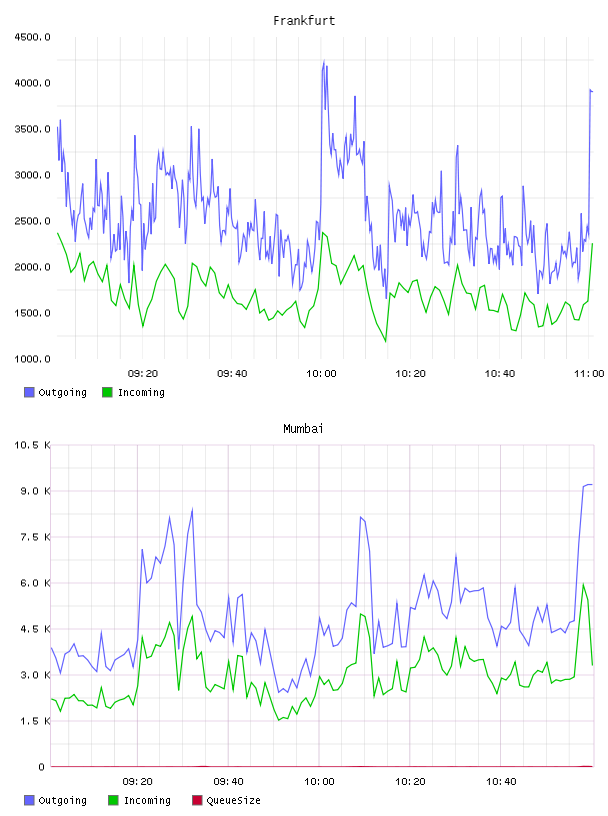Click the 11:00 time label on Frankfurt chart

point(589,374)
